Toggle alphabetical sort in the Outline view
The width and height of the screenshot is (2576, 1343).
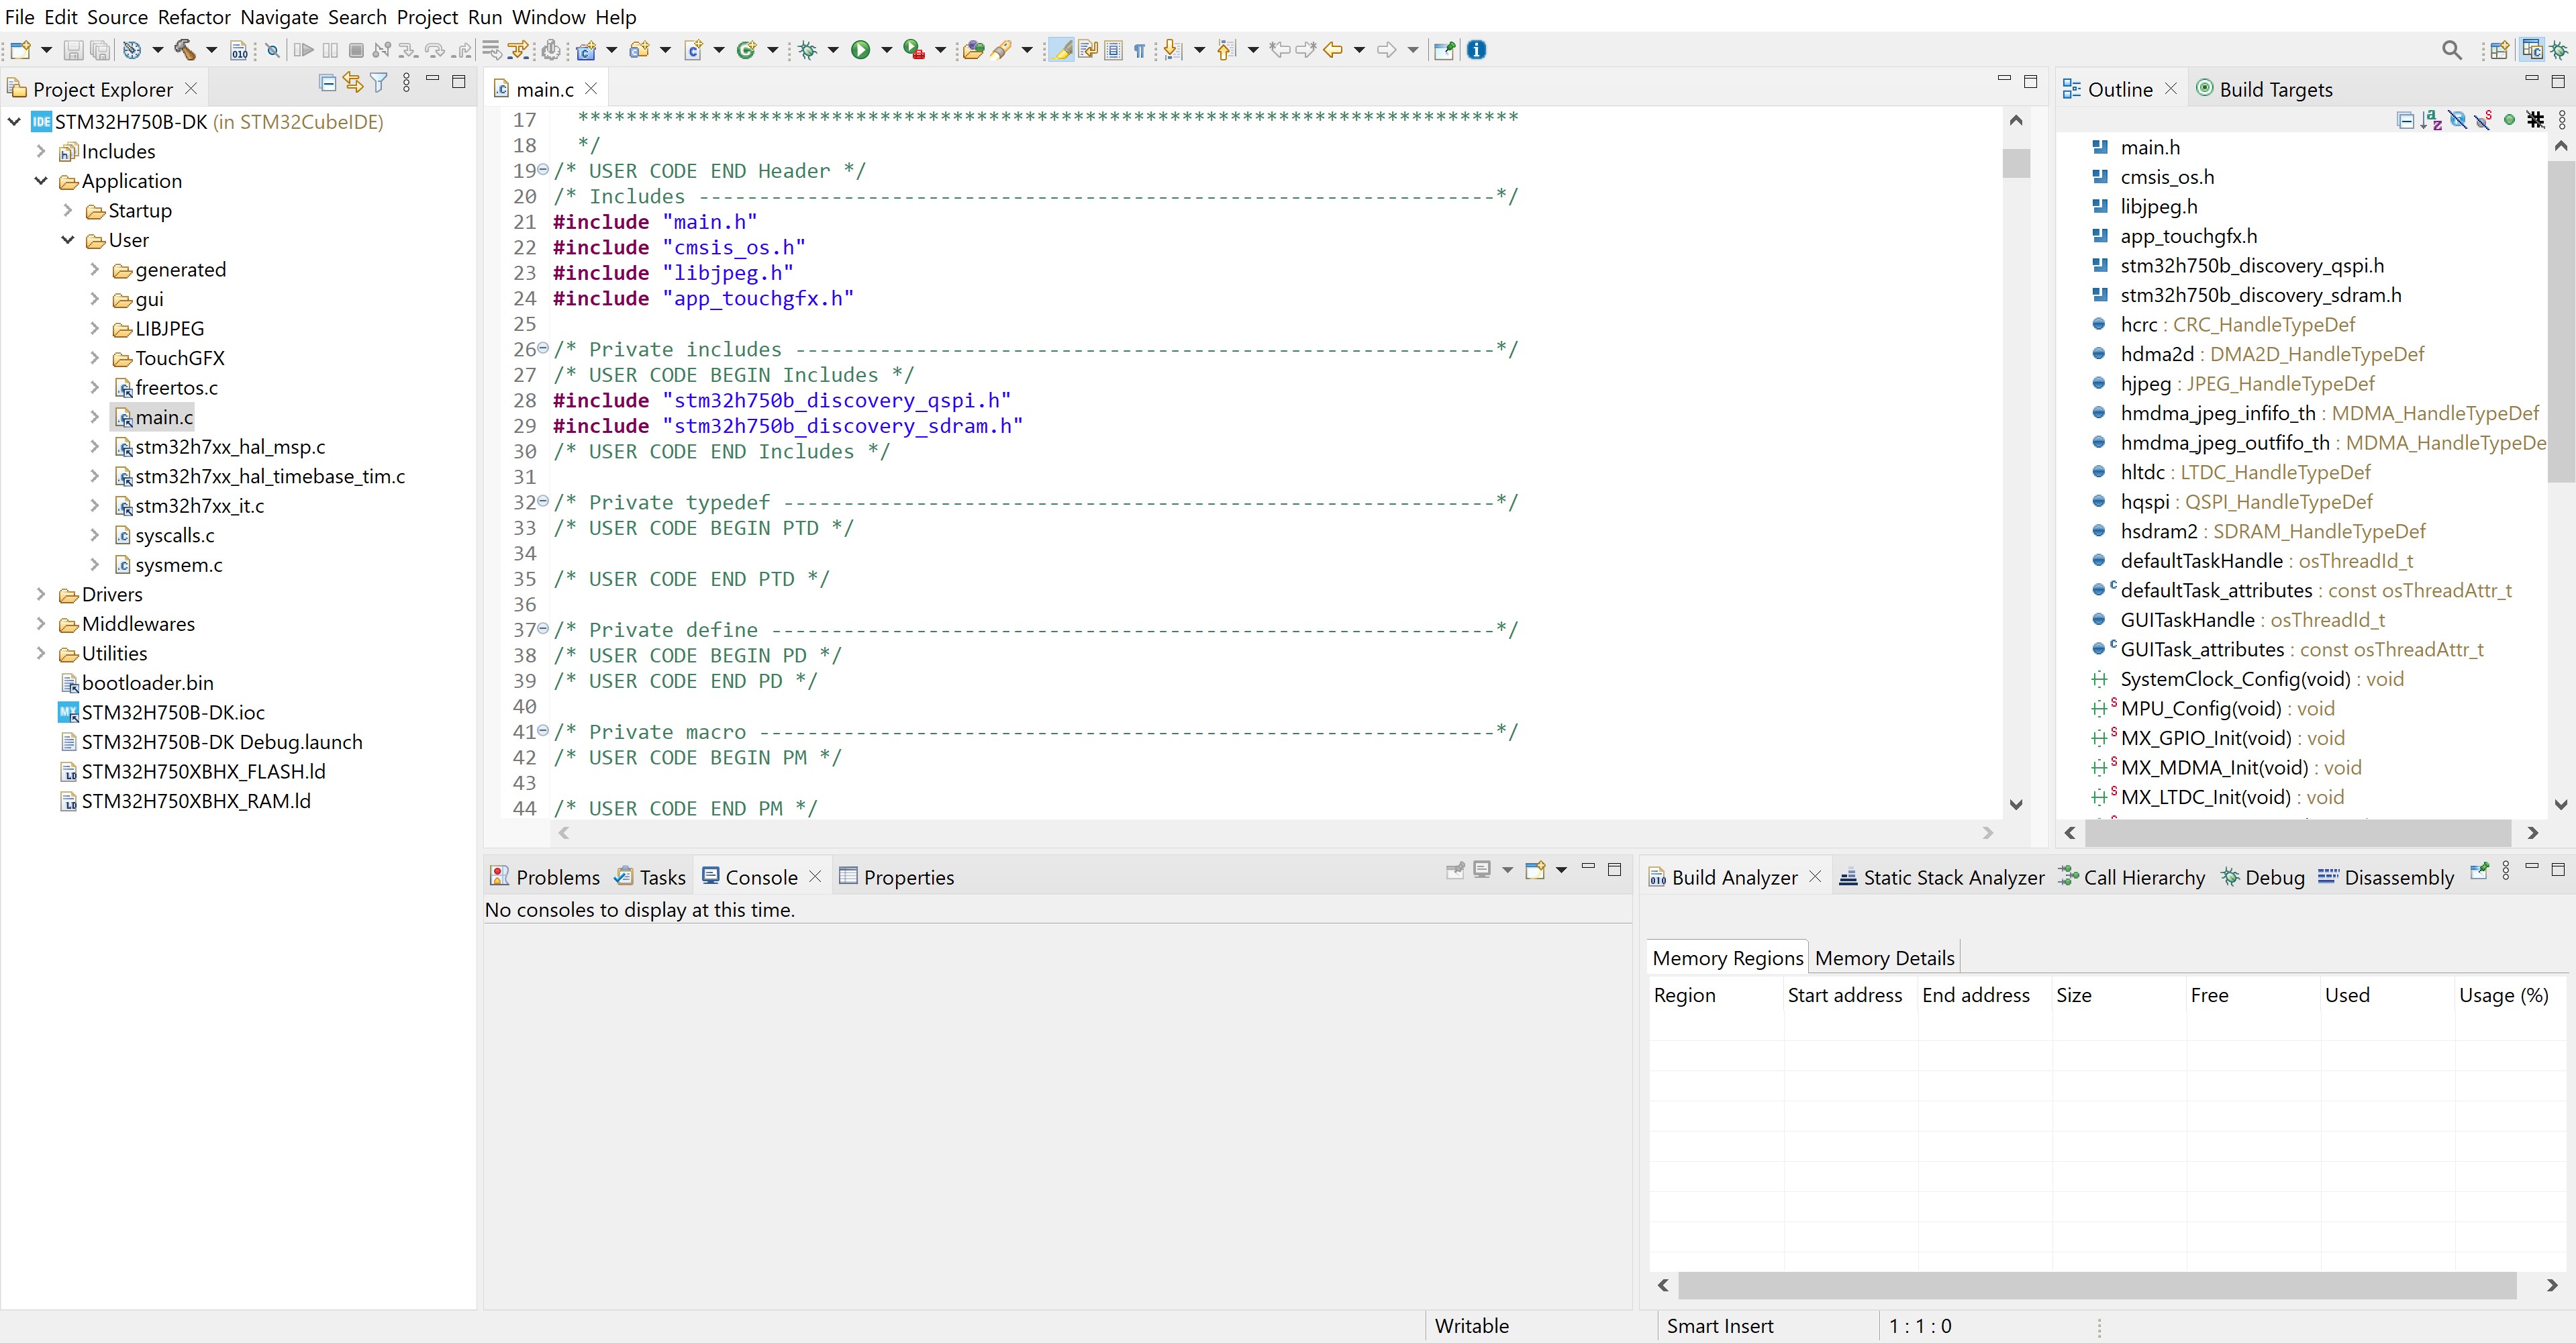click(2430, 119)
